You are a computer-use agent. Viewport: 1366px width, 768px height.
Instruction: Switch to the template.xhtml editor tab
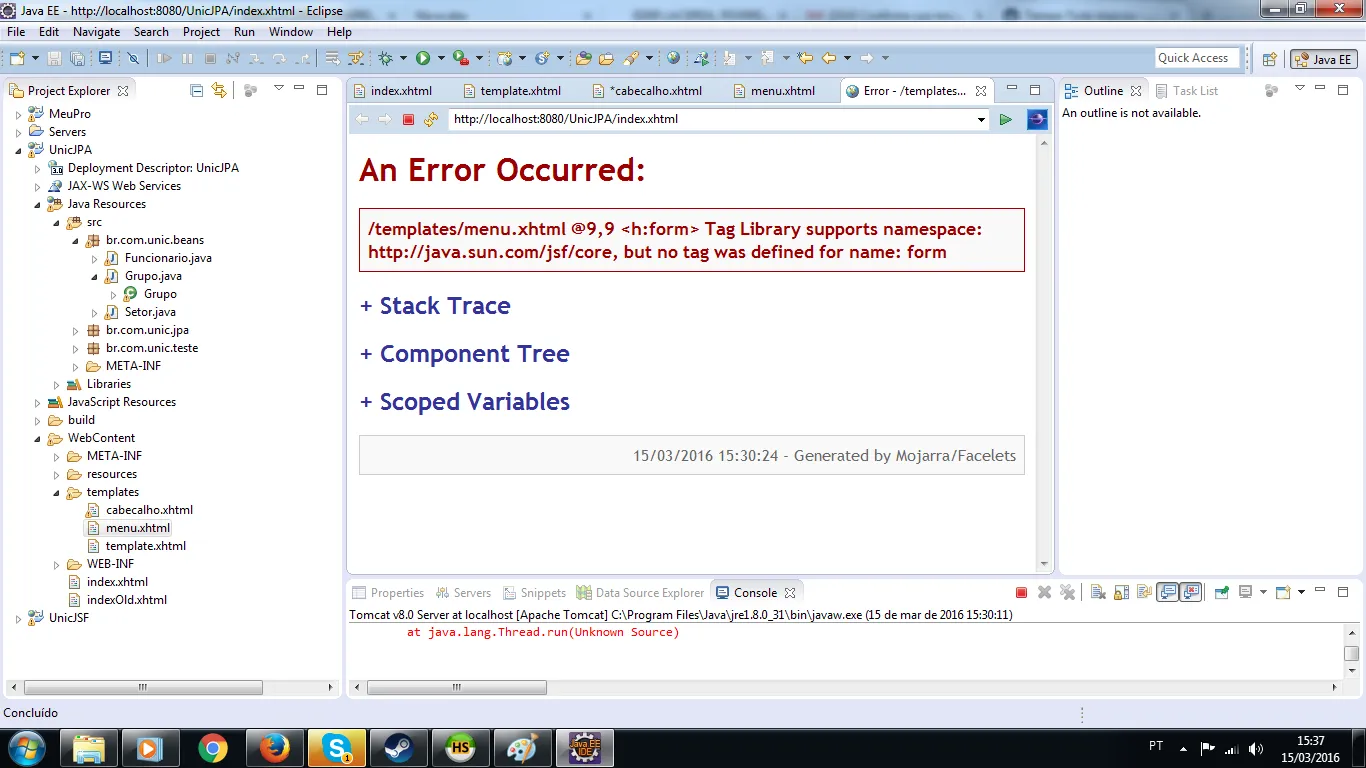[513, 90]
